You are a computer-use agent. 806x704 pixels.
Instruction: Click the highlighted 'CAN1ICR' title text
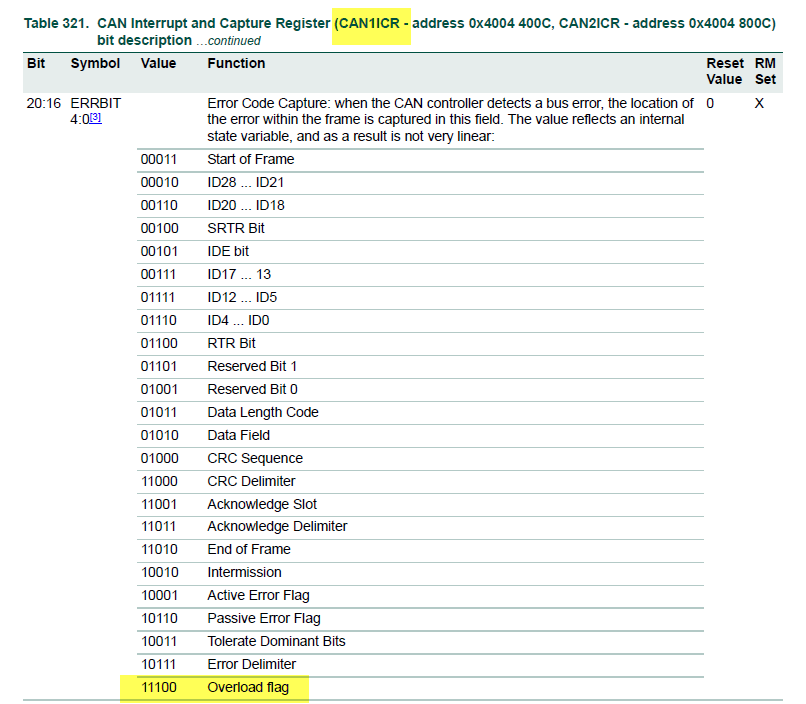coord(368,24)
